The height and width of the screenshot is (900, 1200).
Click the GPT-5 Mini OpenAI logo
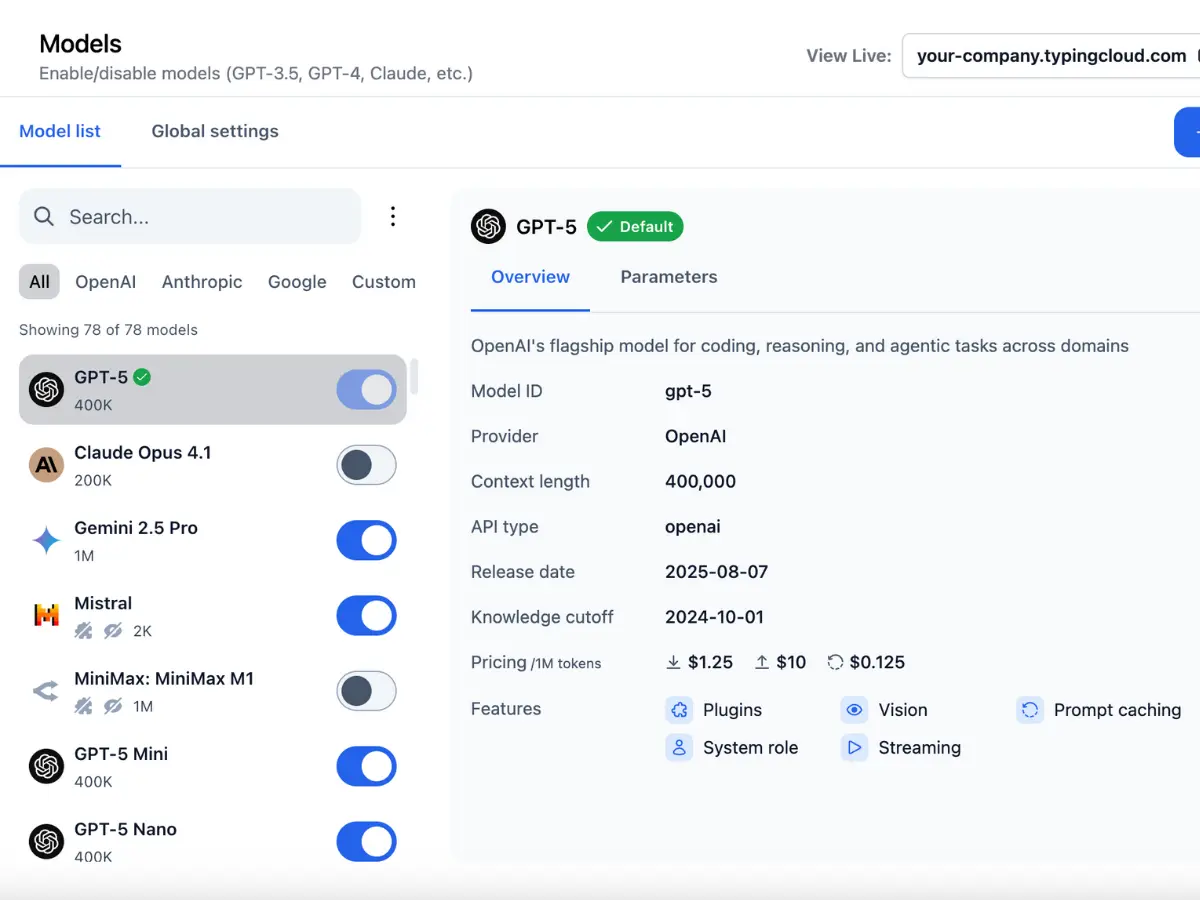(x=46, y=766)
